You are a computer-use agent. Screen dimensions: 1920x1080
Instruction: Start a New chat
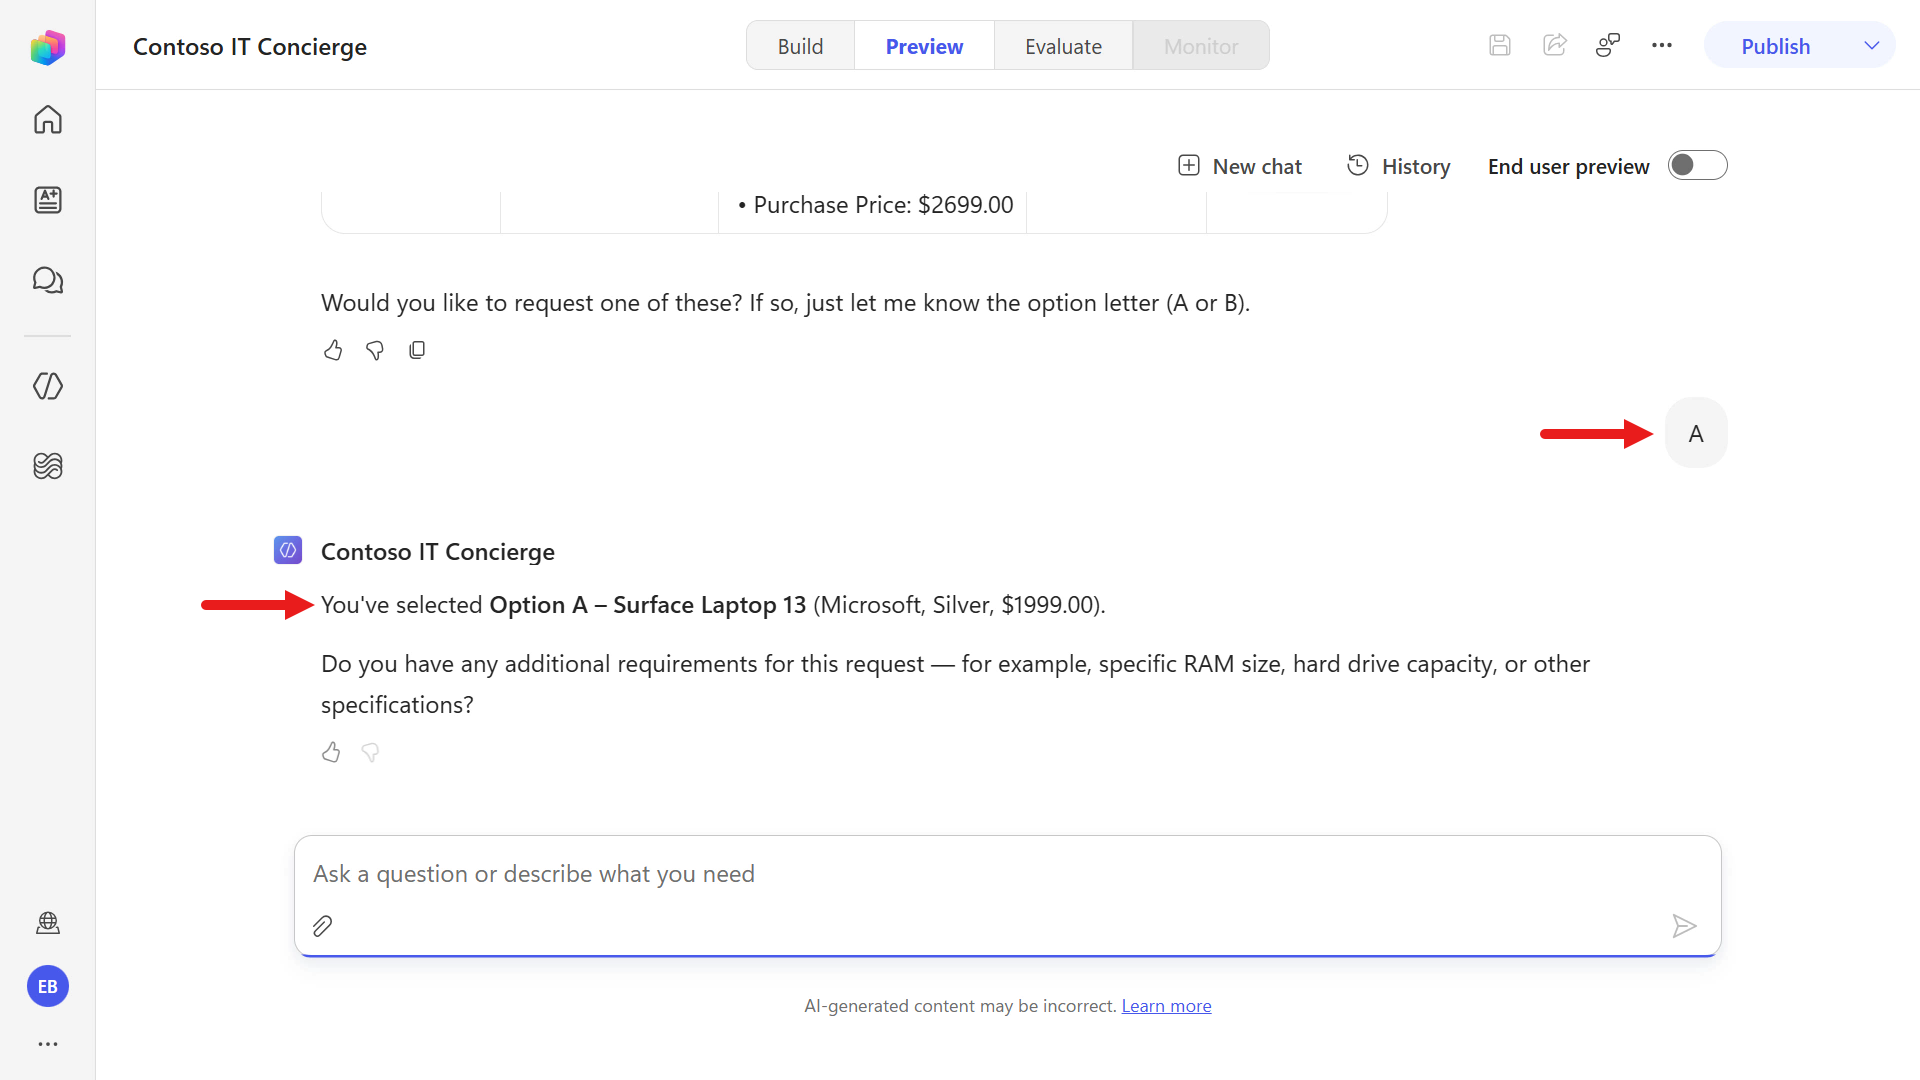coord(1240,166)
